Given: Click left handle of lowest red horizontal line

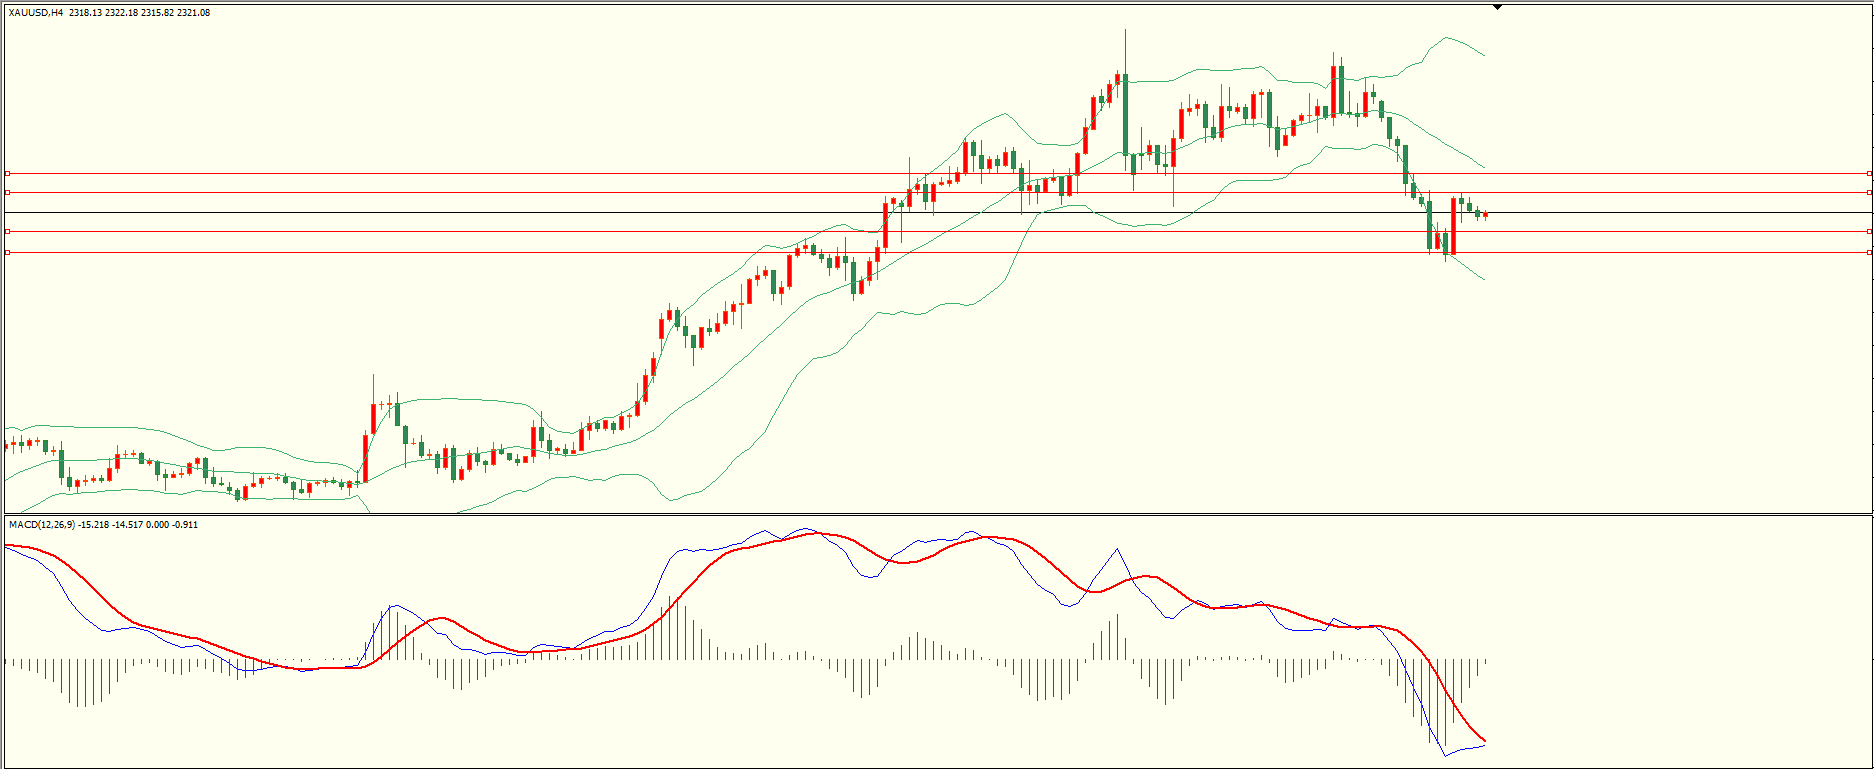Looking at the screenshot, I should (x=8, y=253).
